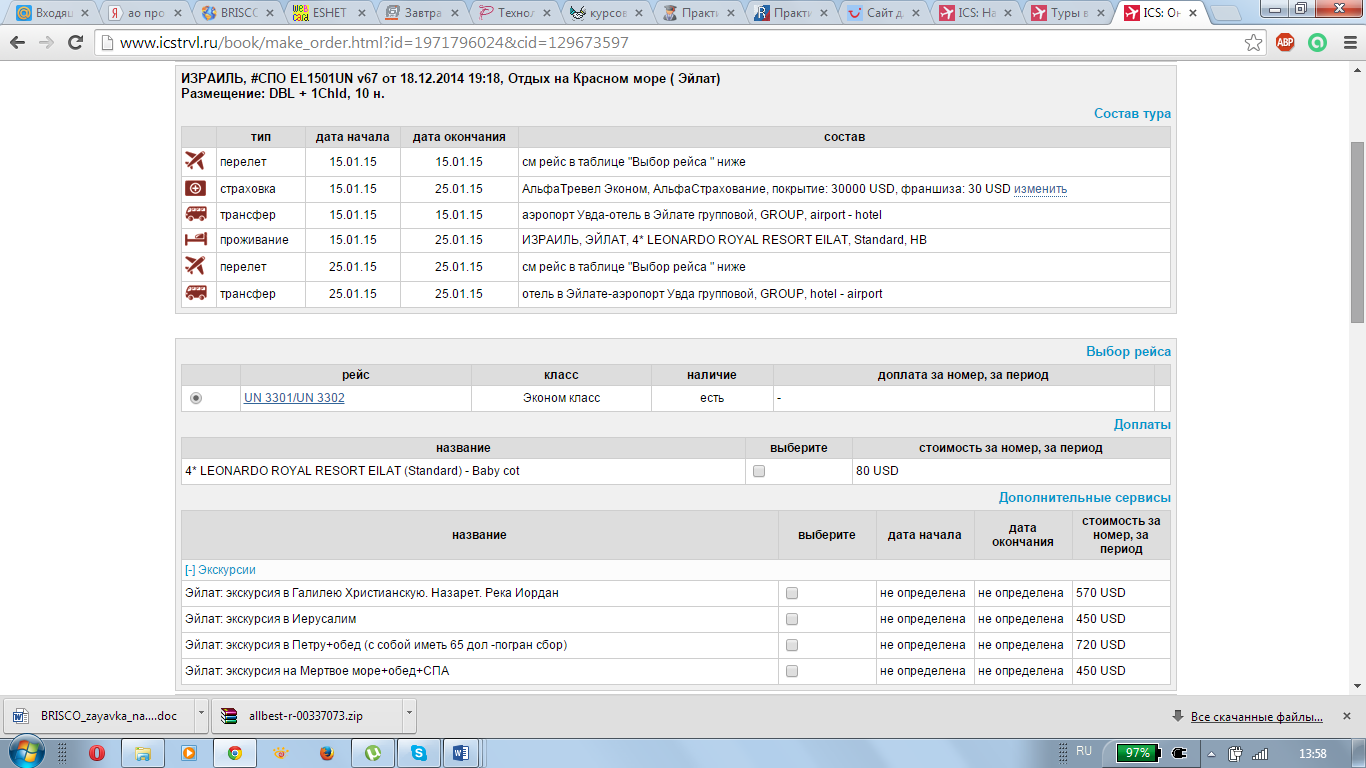Click the plane icon in the 15.01.15 перелет row
The image size is (1366, 768).
[196, 161]
